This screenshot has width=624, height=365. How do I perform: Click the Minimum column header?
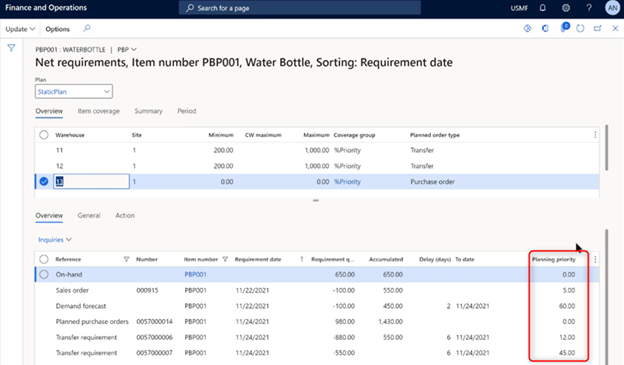(221, 135)
